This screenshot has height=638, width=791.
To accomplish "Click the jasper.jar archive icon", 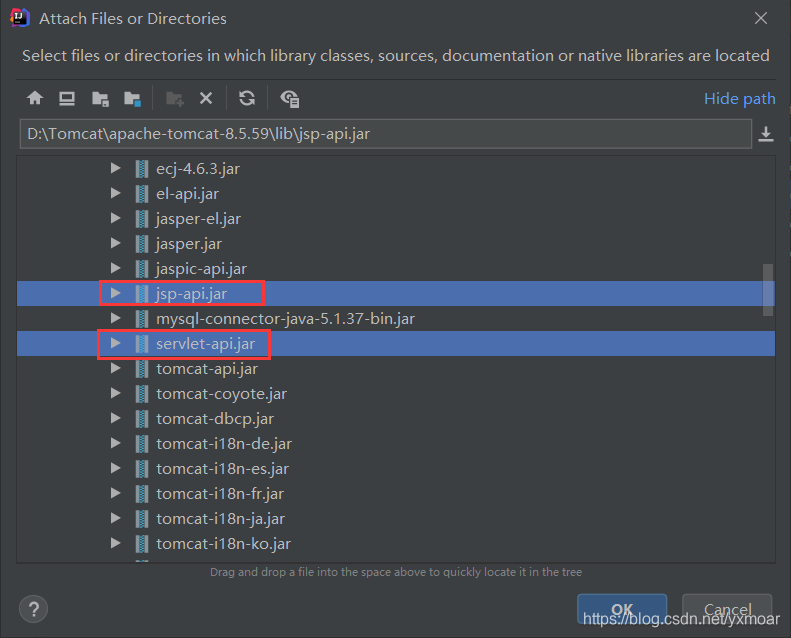I will (x=142, y=244).
